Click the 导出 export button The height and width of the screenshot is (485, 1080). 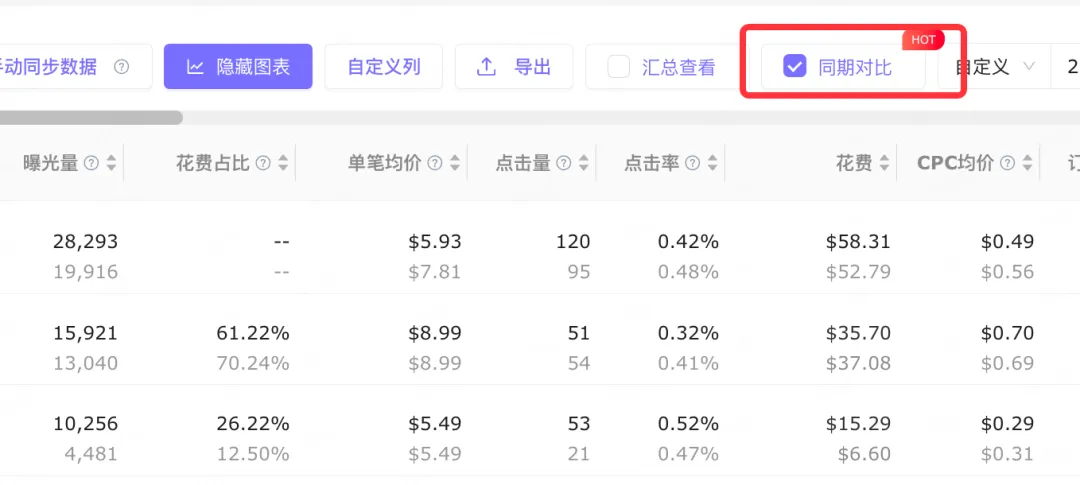tap(514, 67)
